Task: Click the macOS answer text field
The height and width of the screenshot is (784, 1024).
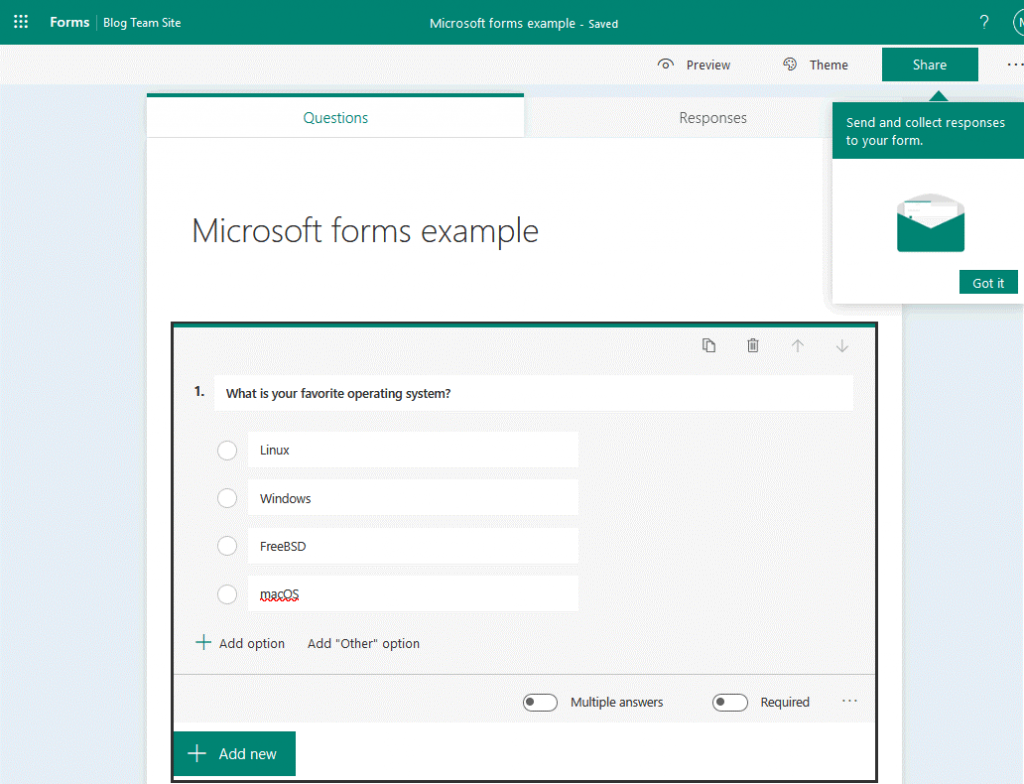Action: coord(413,593)
